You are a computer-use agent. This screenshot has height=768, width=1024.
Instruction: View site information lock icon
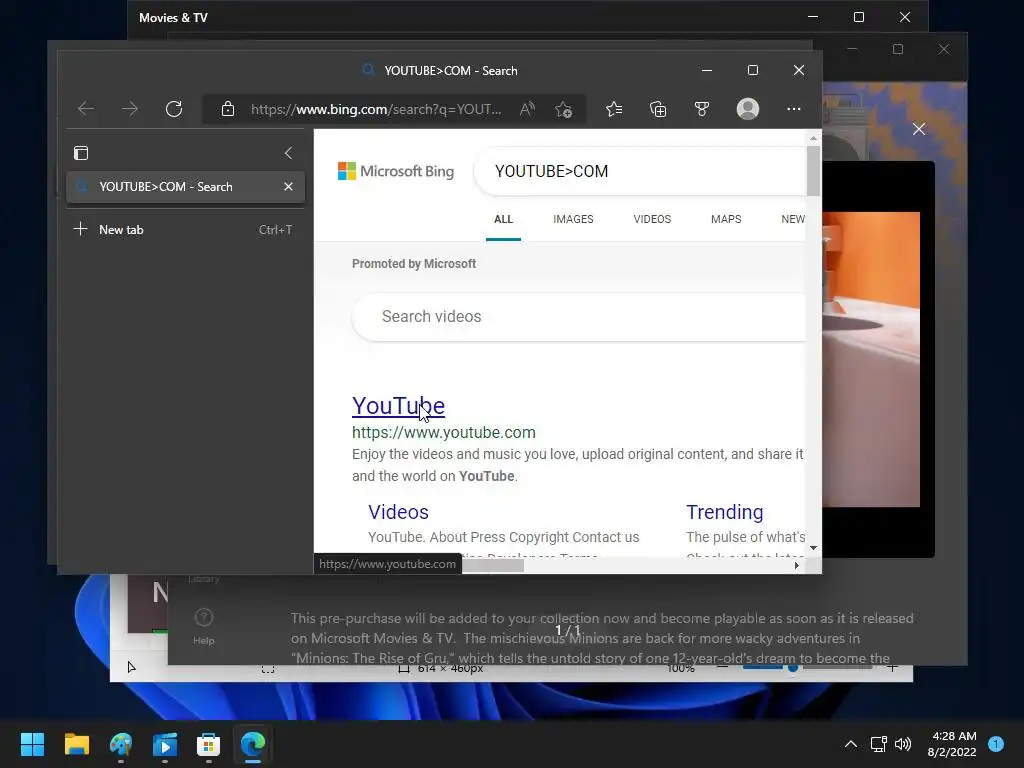pos(228,109)
